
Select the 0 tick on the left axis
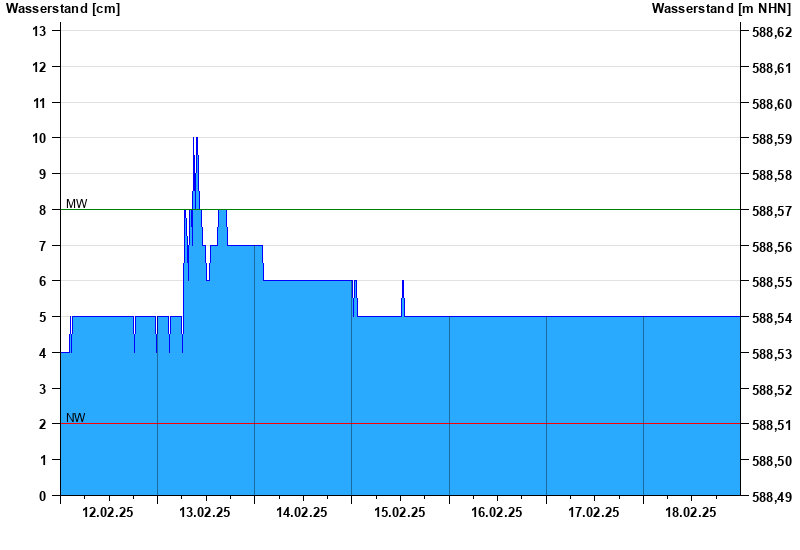click(x=43, y=496)
